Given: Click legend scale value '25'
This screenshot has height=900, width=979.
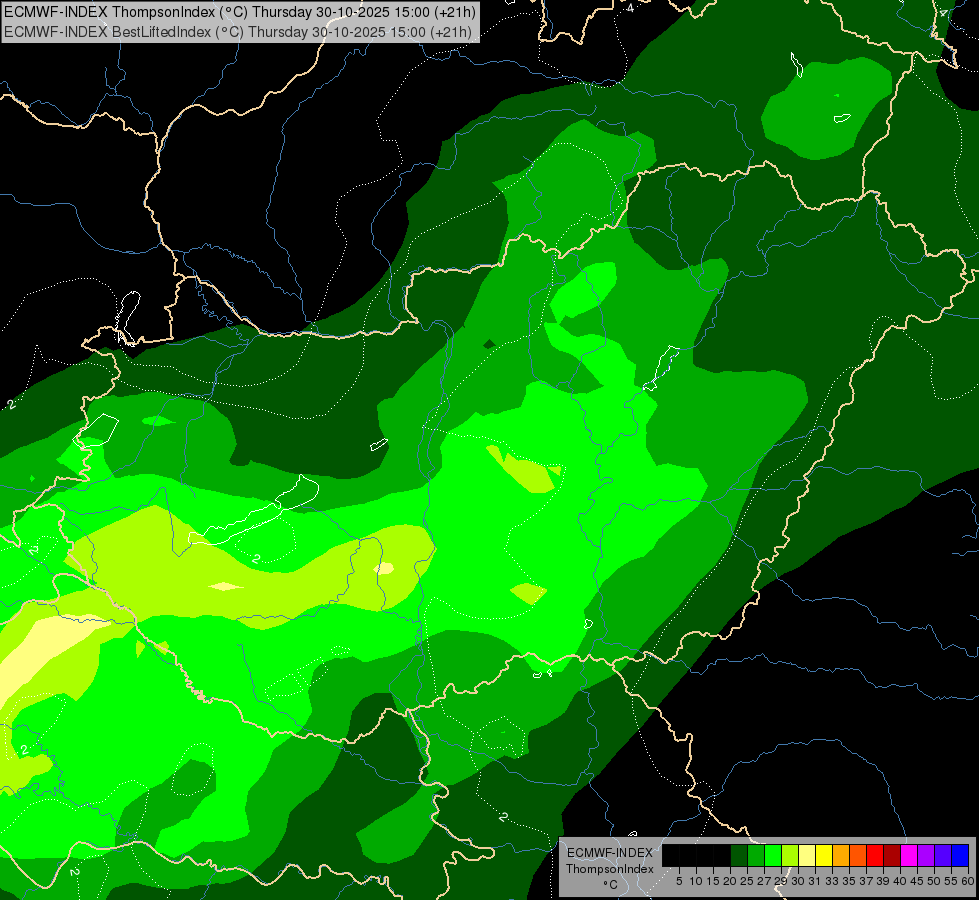Looking at the screenshot, I should pyautogui.click(x=747, y=881).
